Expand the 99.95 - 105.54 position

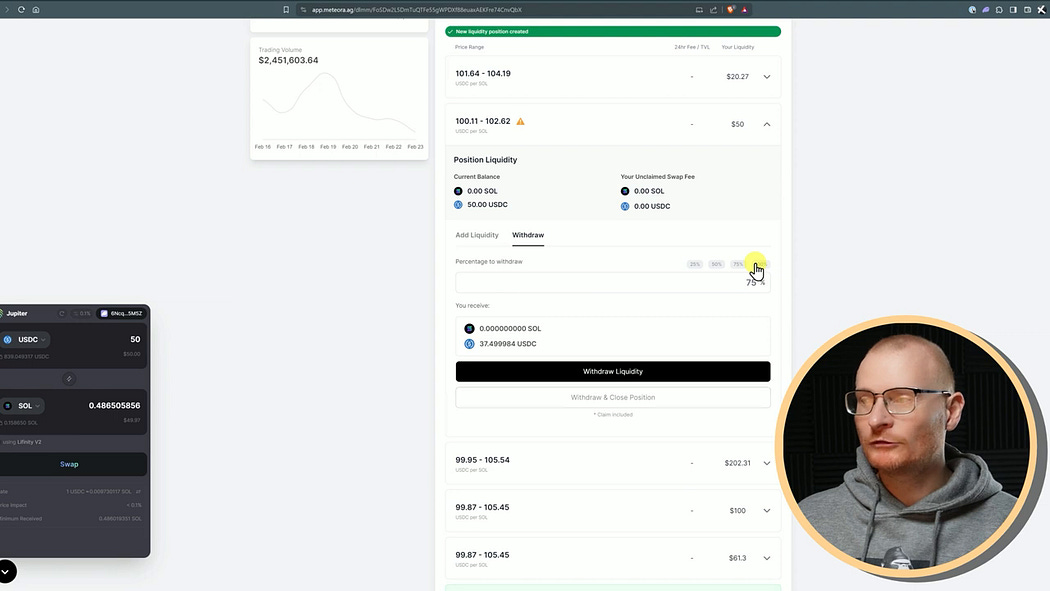[x=767, y=463]
